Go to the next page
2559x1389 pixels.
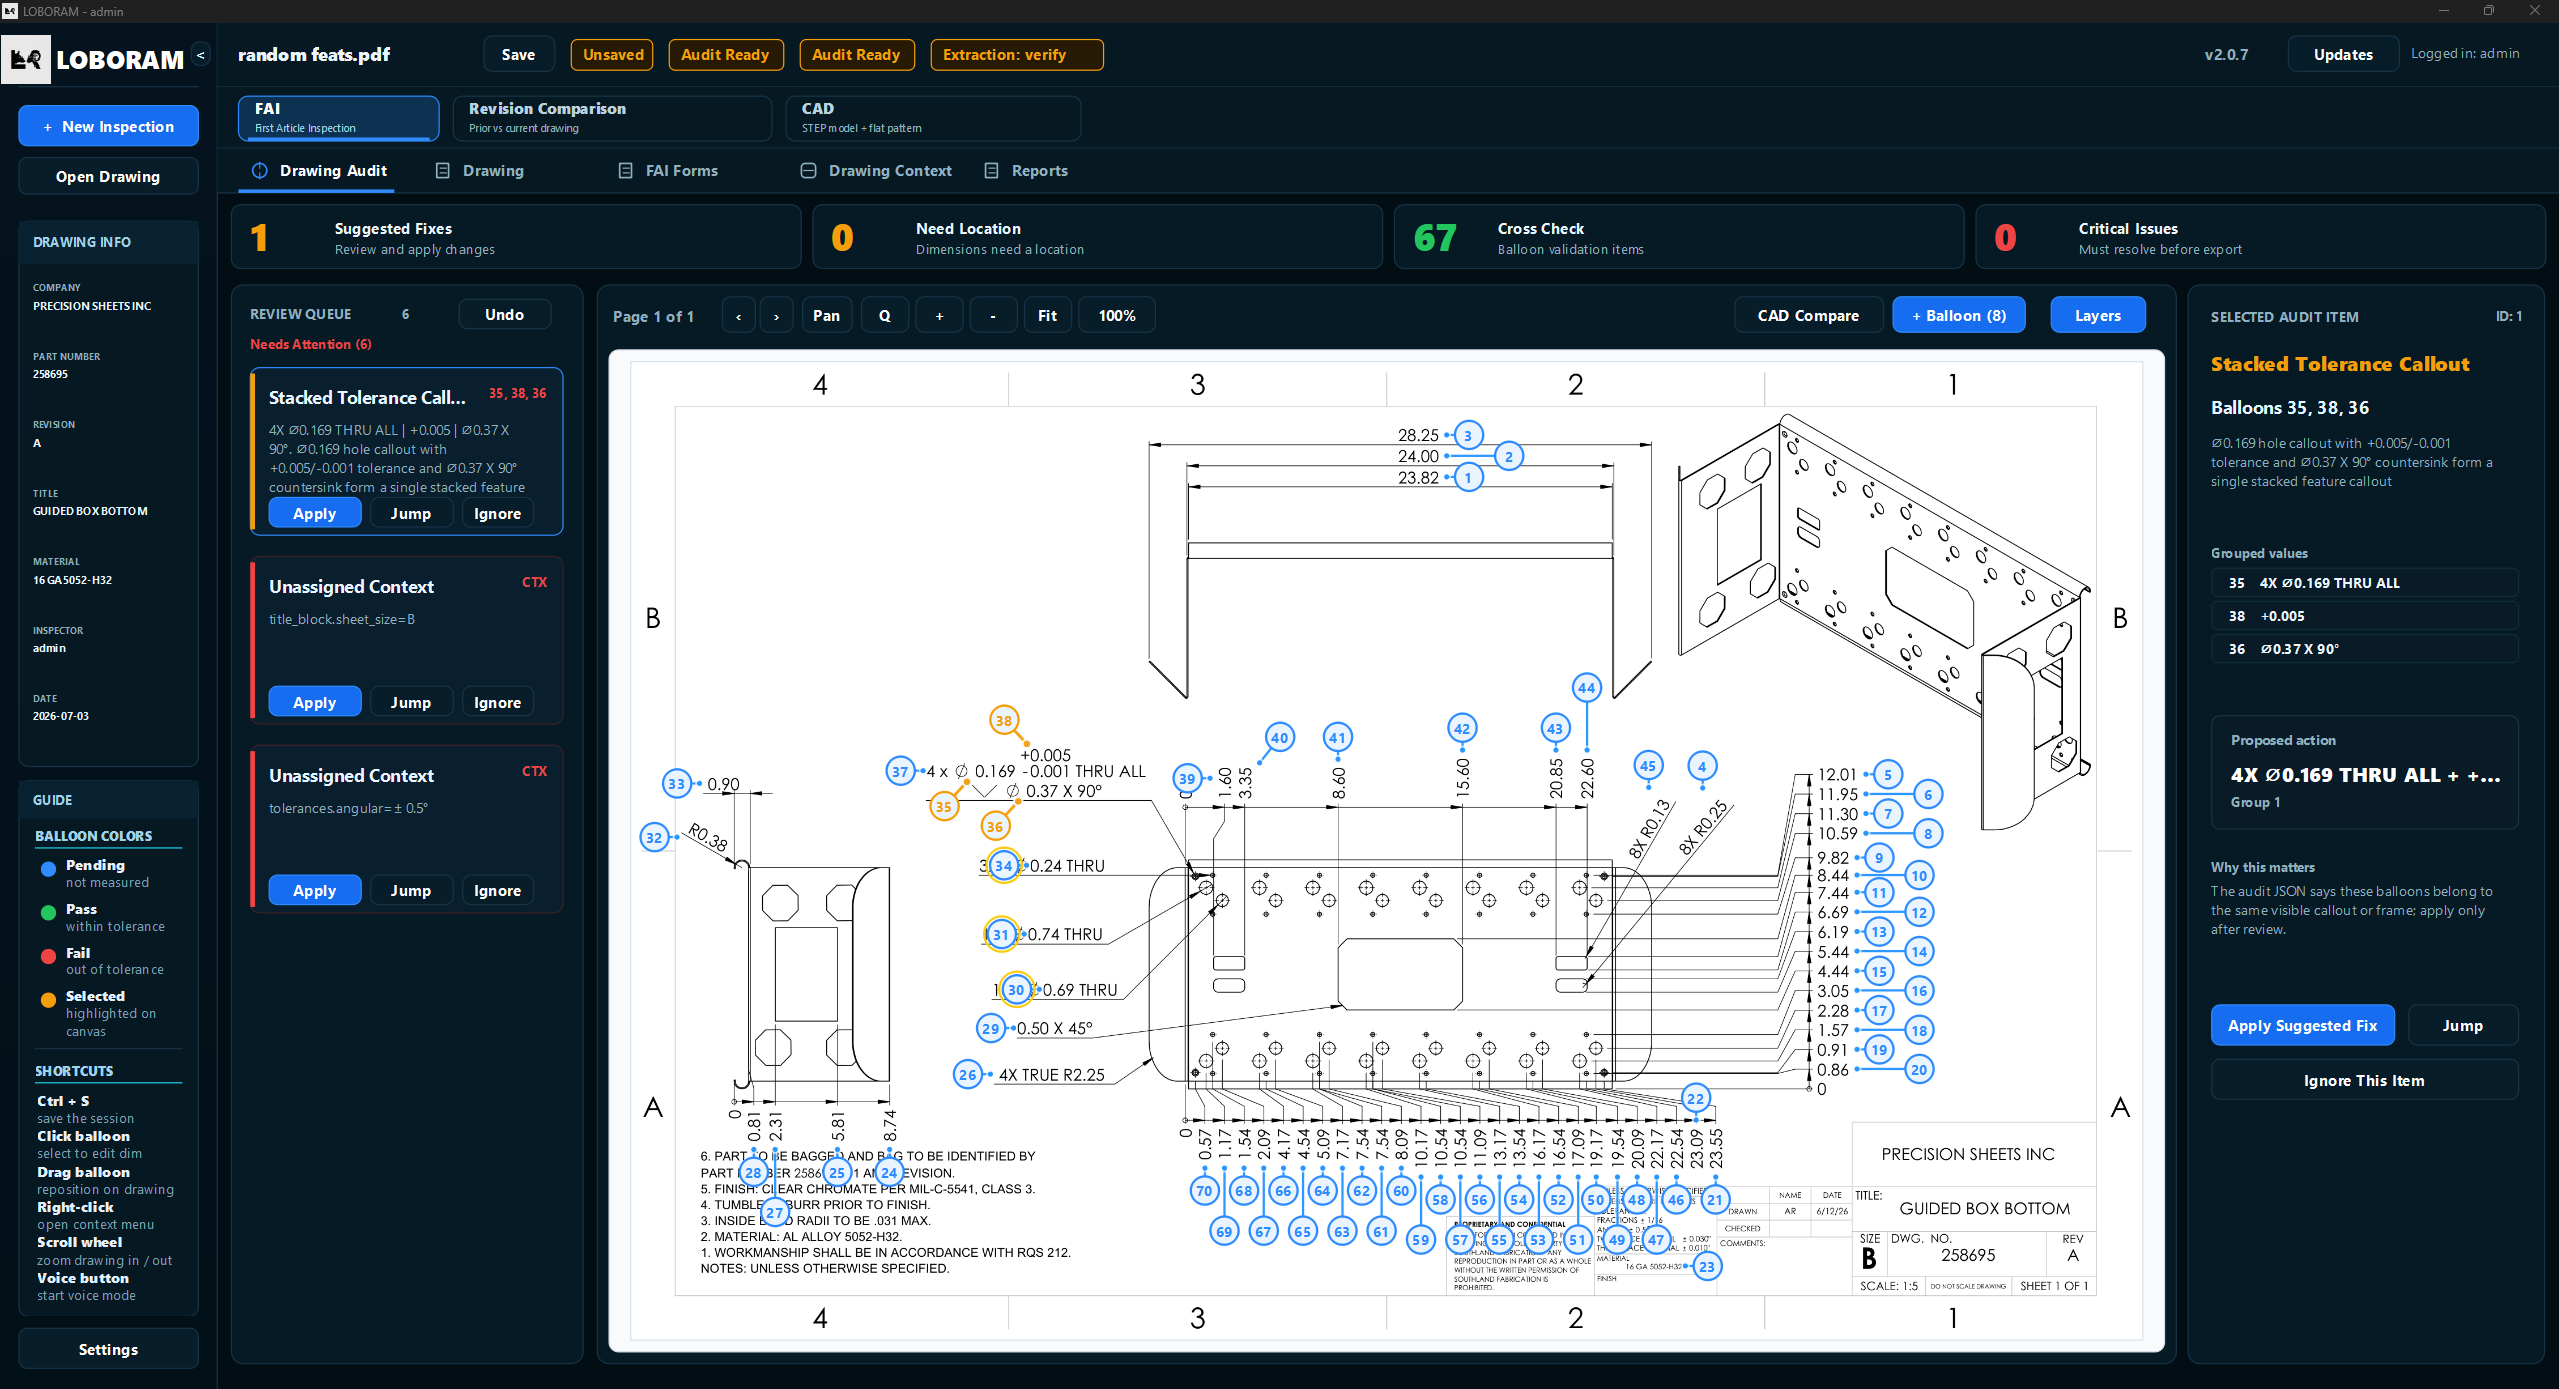pyautogui.click(x=776, y=316)
